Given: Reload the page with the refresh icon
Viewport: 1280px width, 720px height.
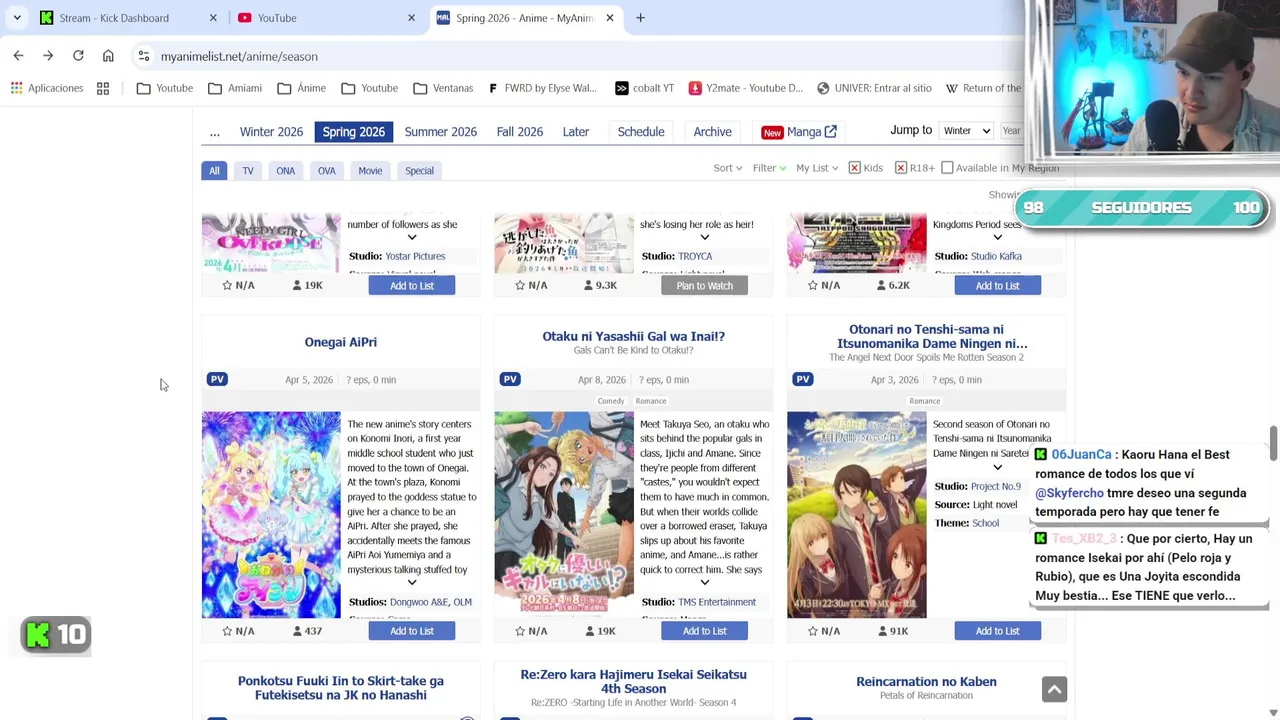Looking at the screenshot, I should [78, 56].
